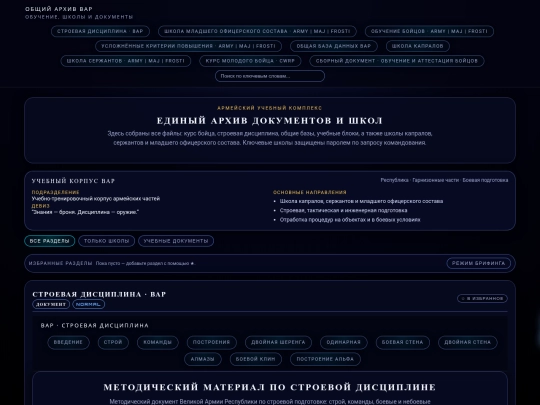Open Школа сержантов · ARMY nav pill

(x=126, y=61)
